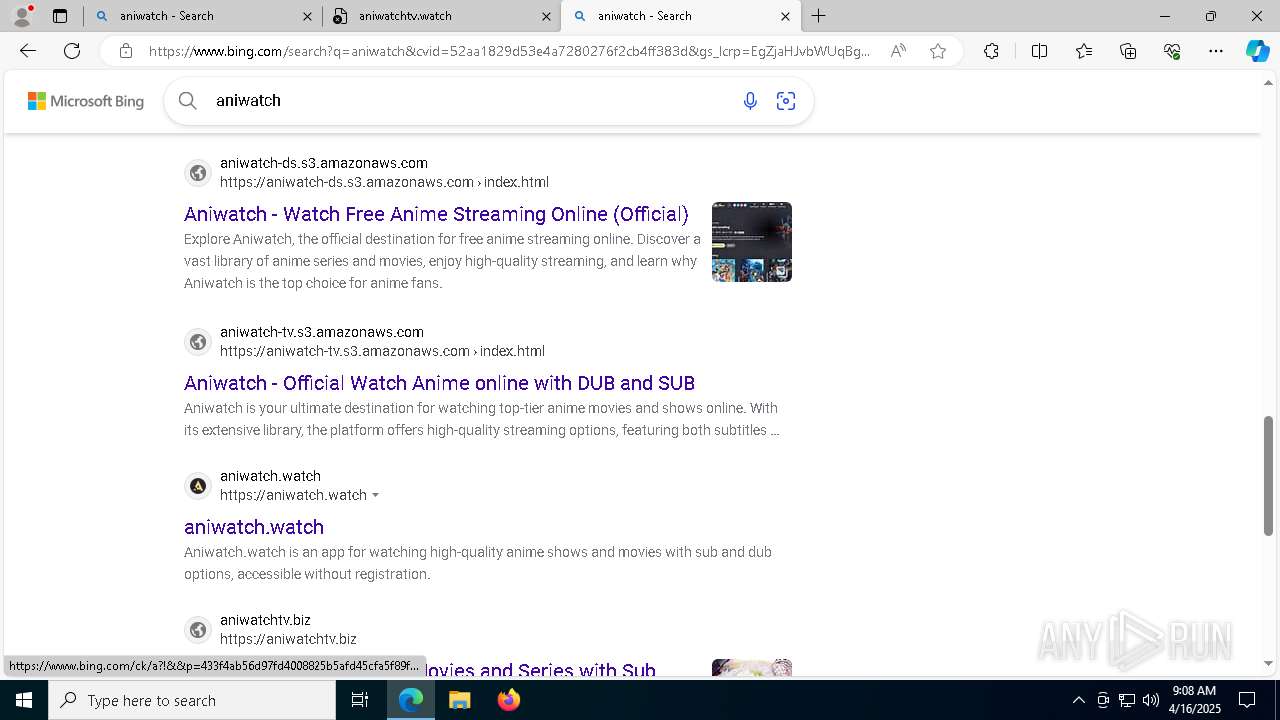Refresh the page with reload icon
The width and height of the screenshot is (1280, 720).
pos(72,51)
